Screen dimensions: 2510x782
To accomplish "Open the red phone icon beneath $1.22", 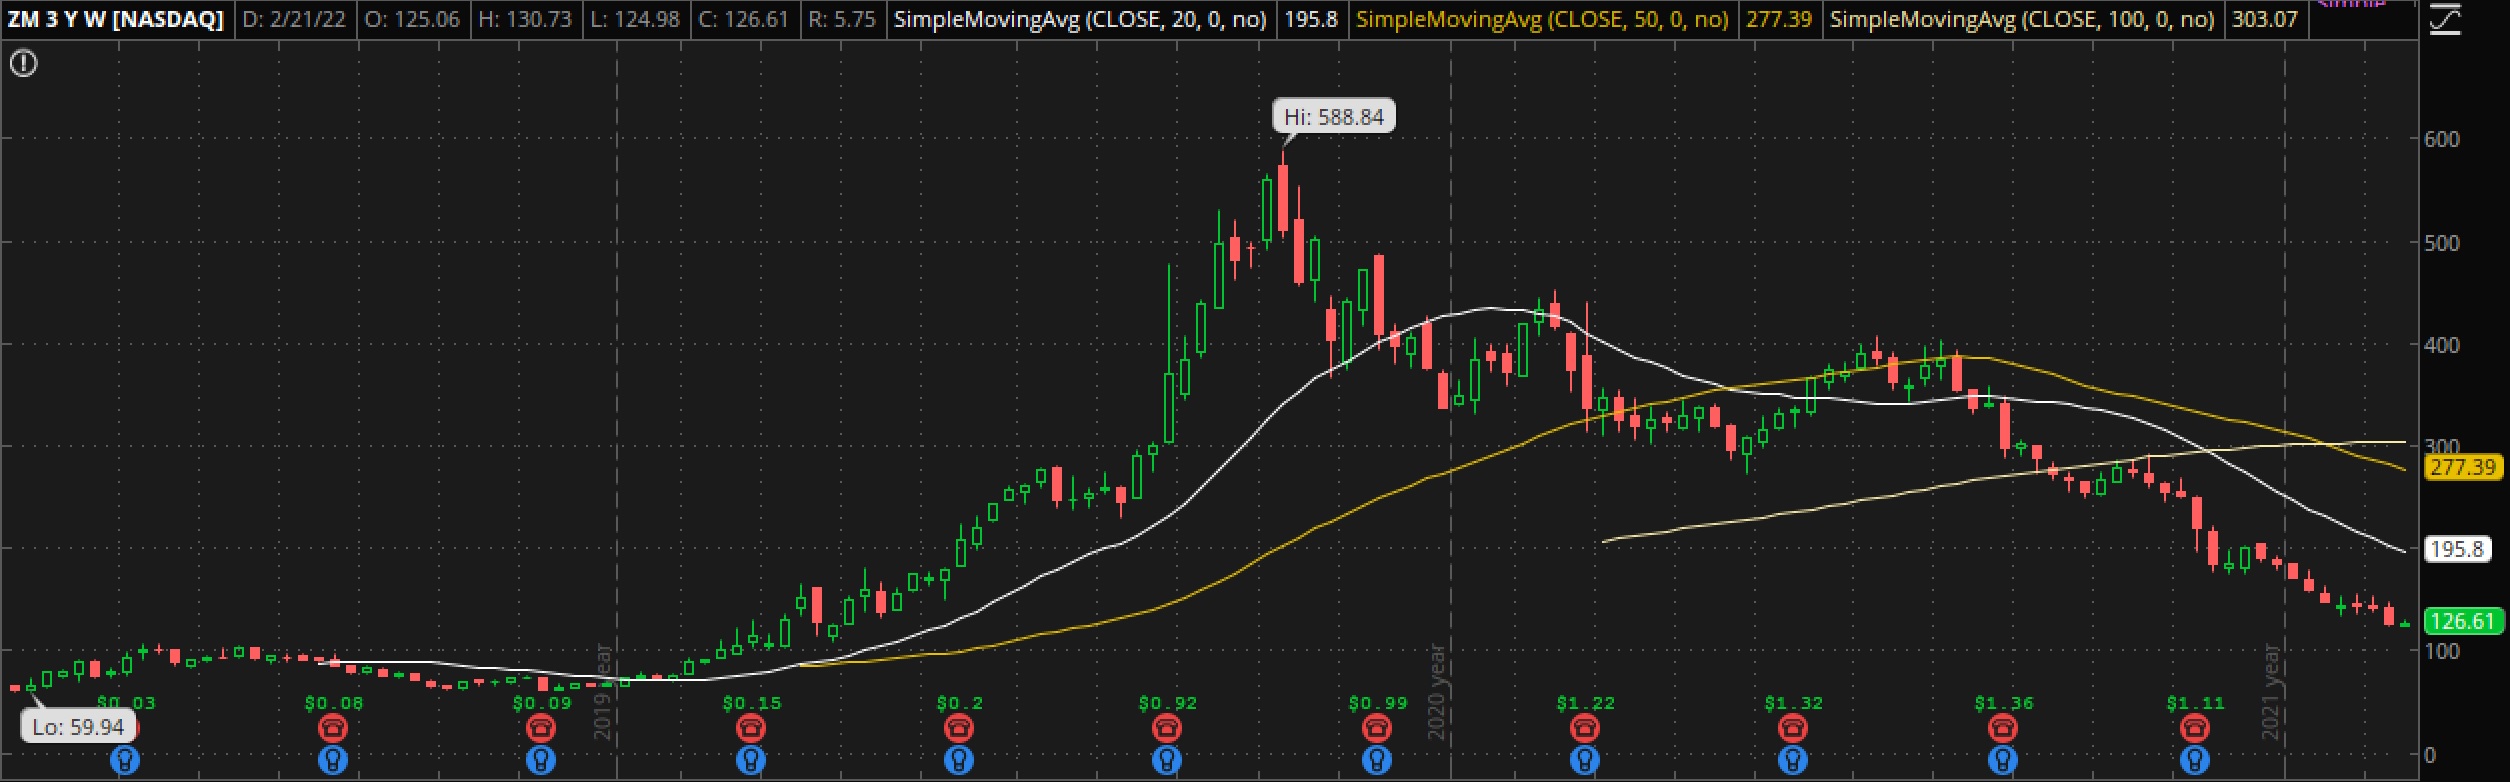I will pyautogui.click(x=1585, y=727).
